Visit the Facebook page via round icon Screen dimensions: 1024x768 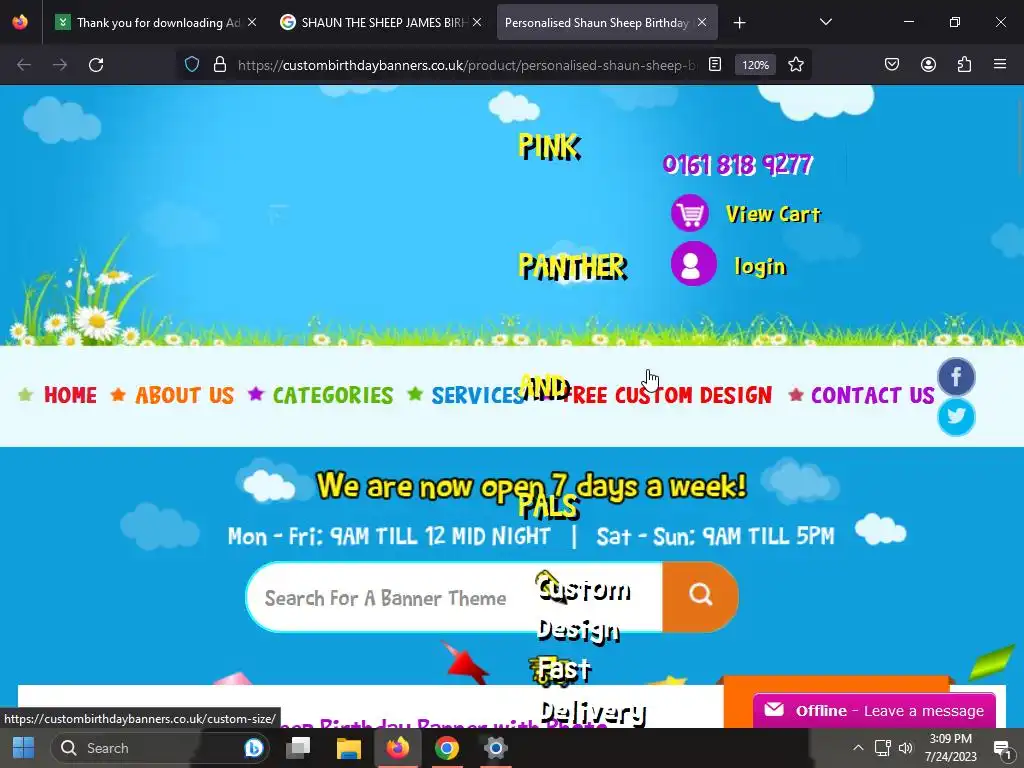pyautogui.click(x=956, y=377)
